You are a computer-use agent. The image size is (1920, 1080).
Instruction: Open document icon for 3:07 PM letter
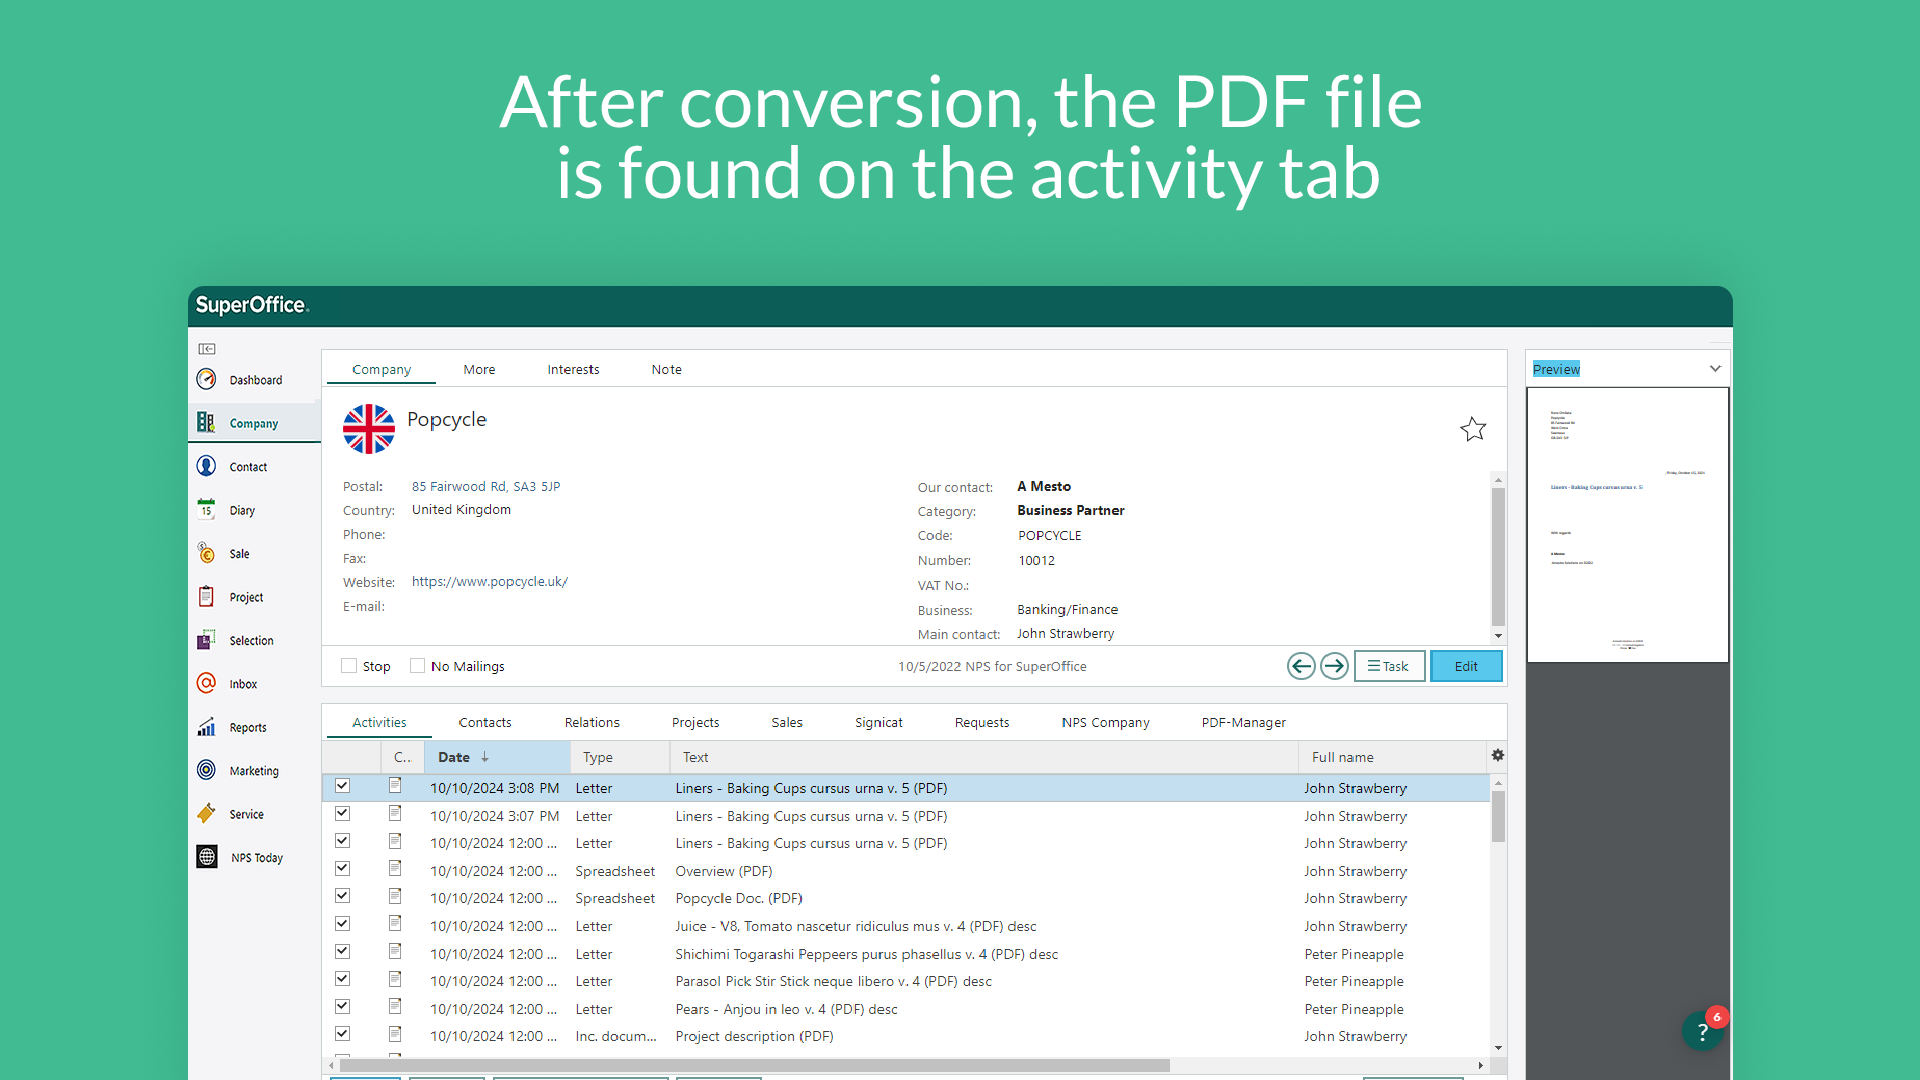(x=395, y=814)
